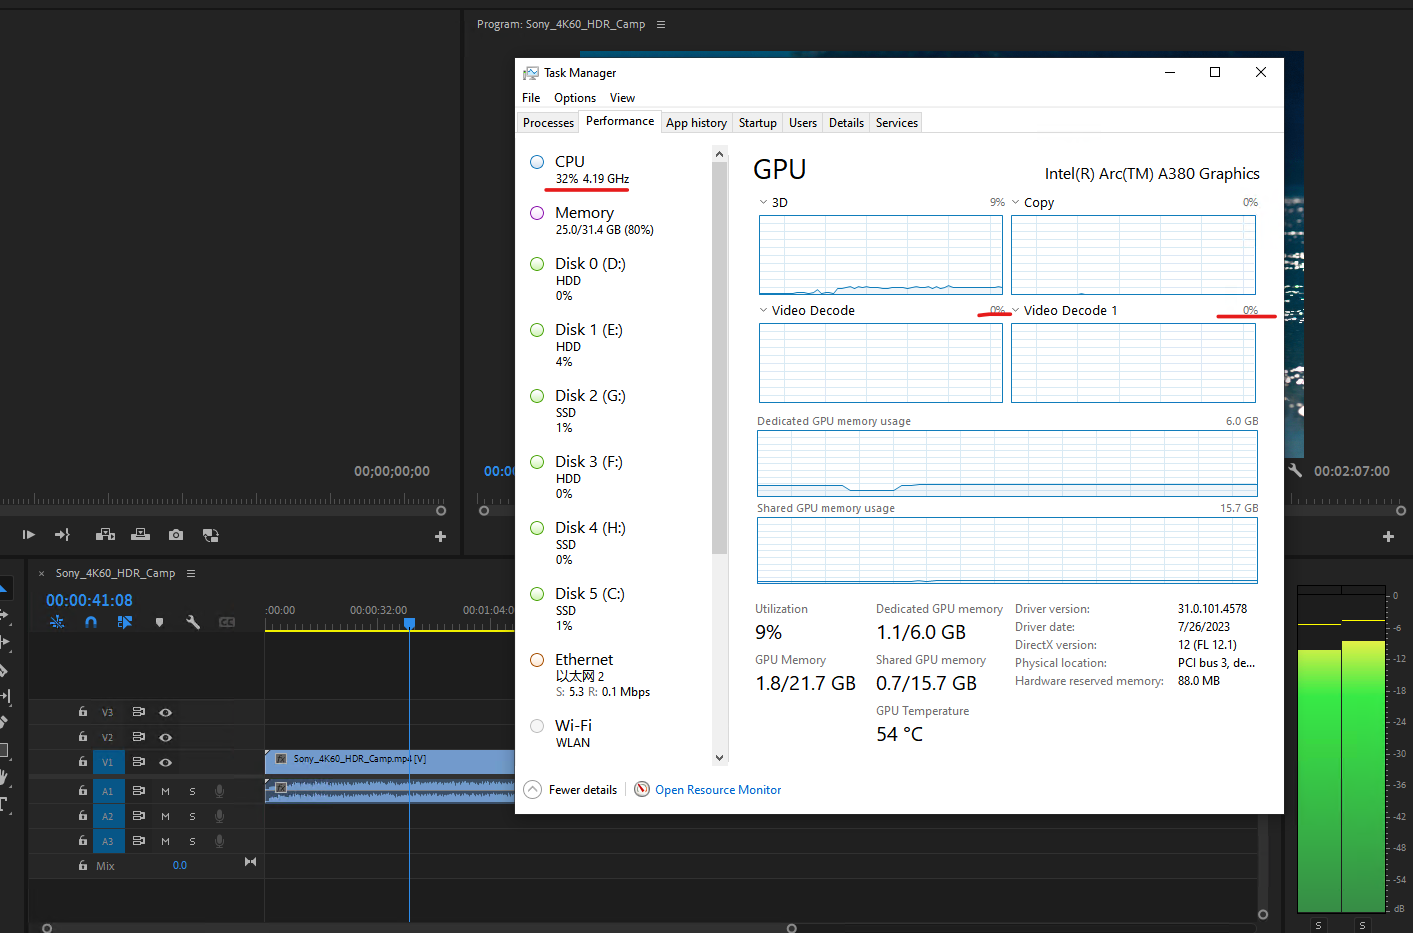Image resolution: width=1413 pixels, height=933 pixels.
Task: Click Fewer details
Action: tap(582, 789)
